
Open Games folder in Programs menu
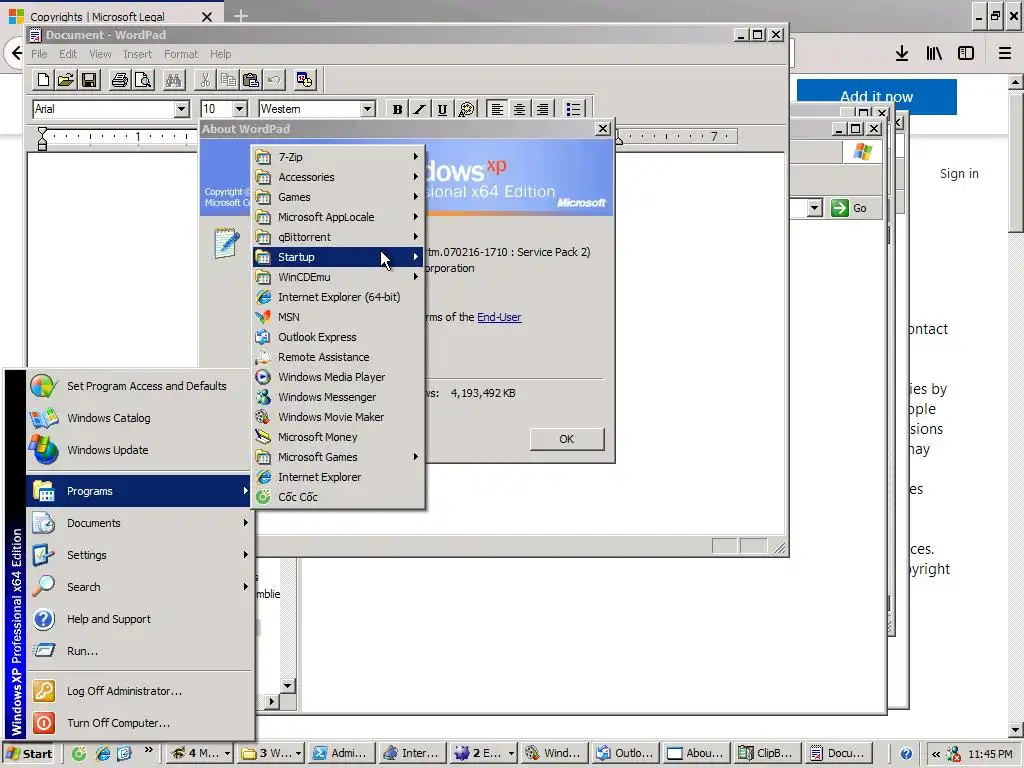338,197
